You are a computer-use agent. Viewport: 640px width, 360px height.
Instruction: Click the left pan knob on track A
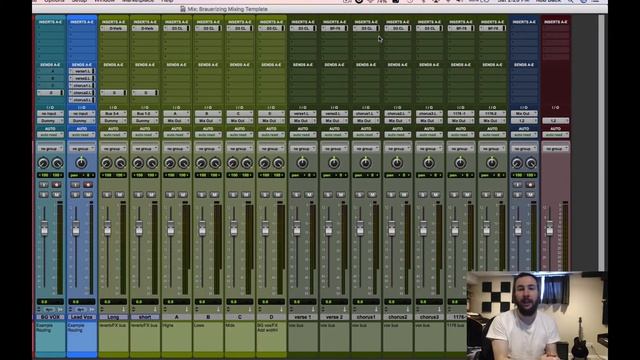pos(170,163)
